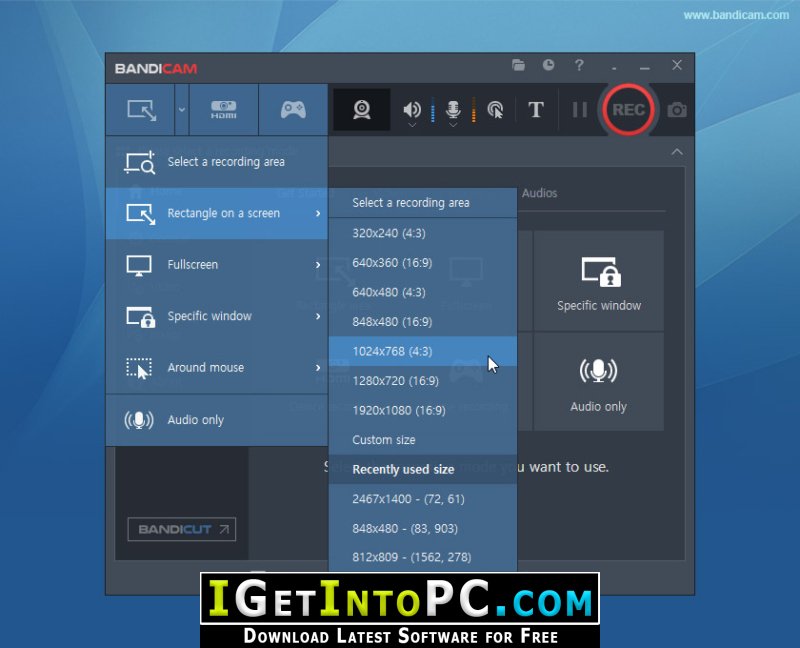Screen dimensions: 800x648
Task: Expand the screen recording mode dropdown arrow
Action: (x=181, y=110)
